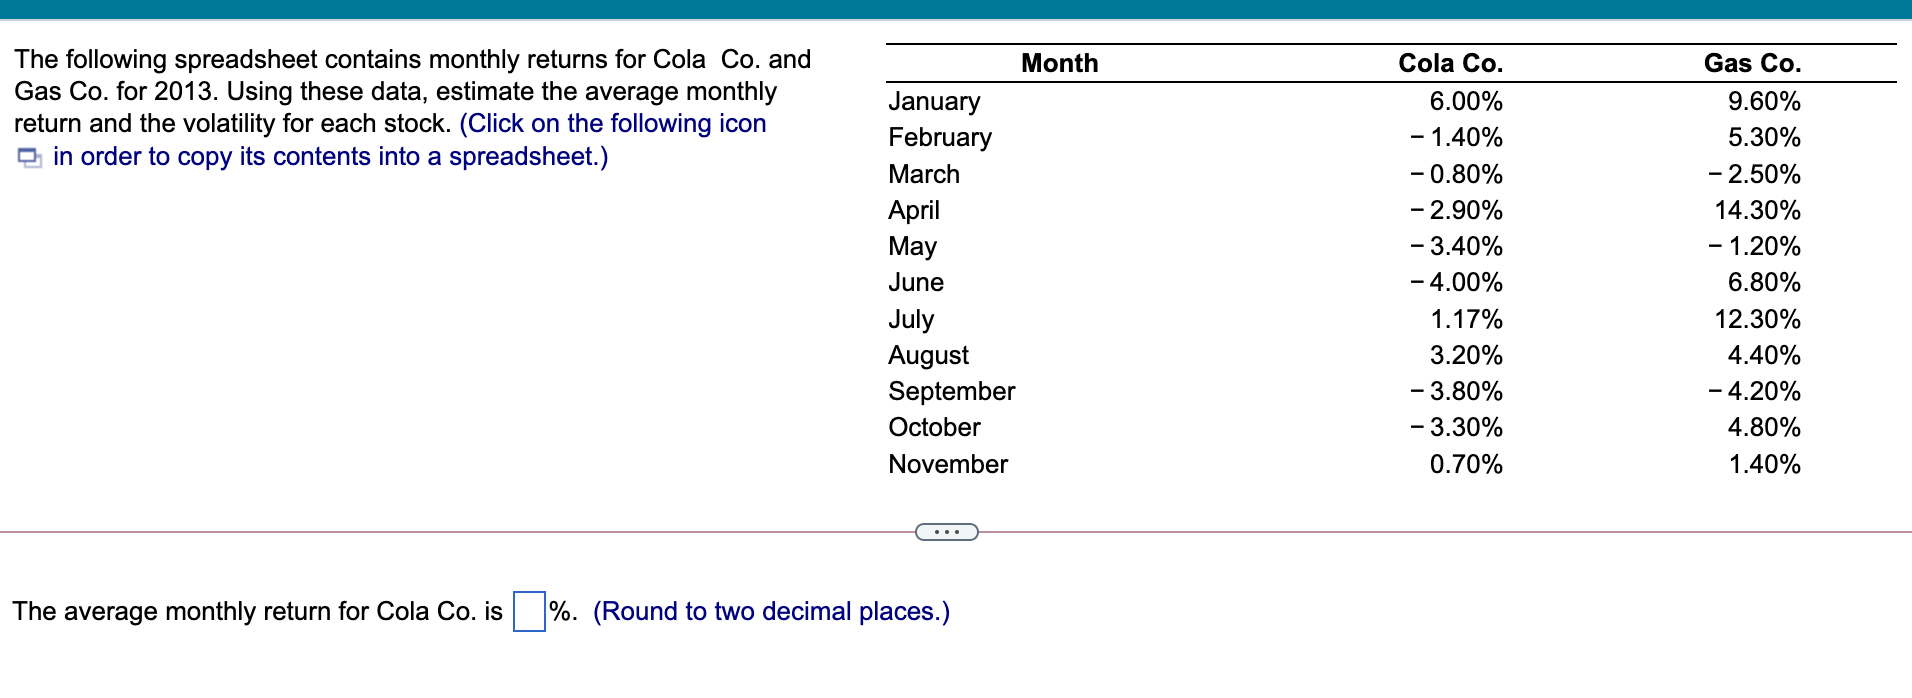The height and width of the screenshot is (698, 1912).
Task: Click the Round to two decimal places hint
Action: point(770,611)
